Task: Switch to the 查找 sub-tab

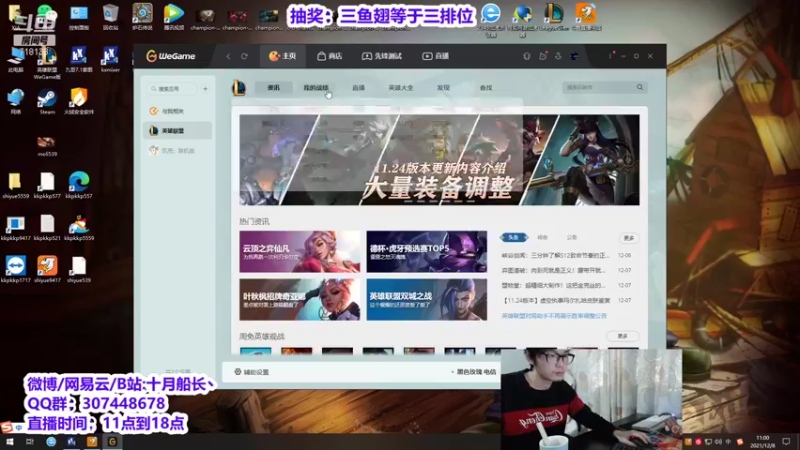Action: 486,88
